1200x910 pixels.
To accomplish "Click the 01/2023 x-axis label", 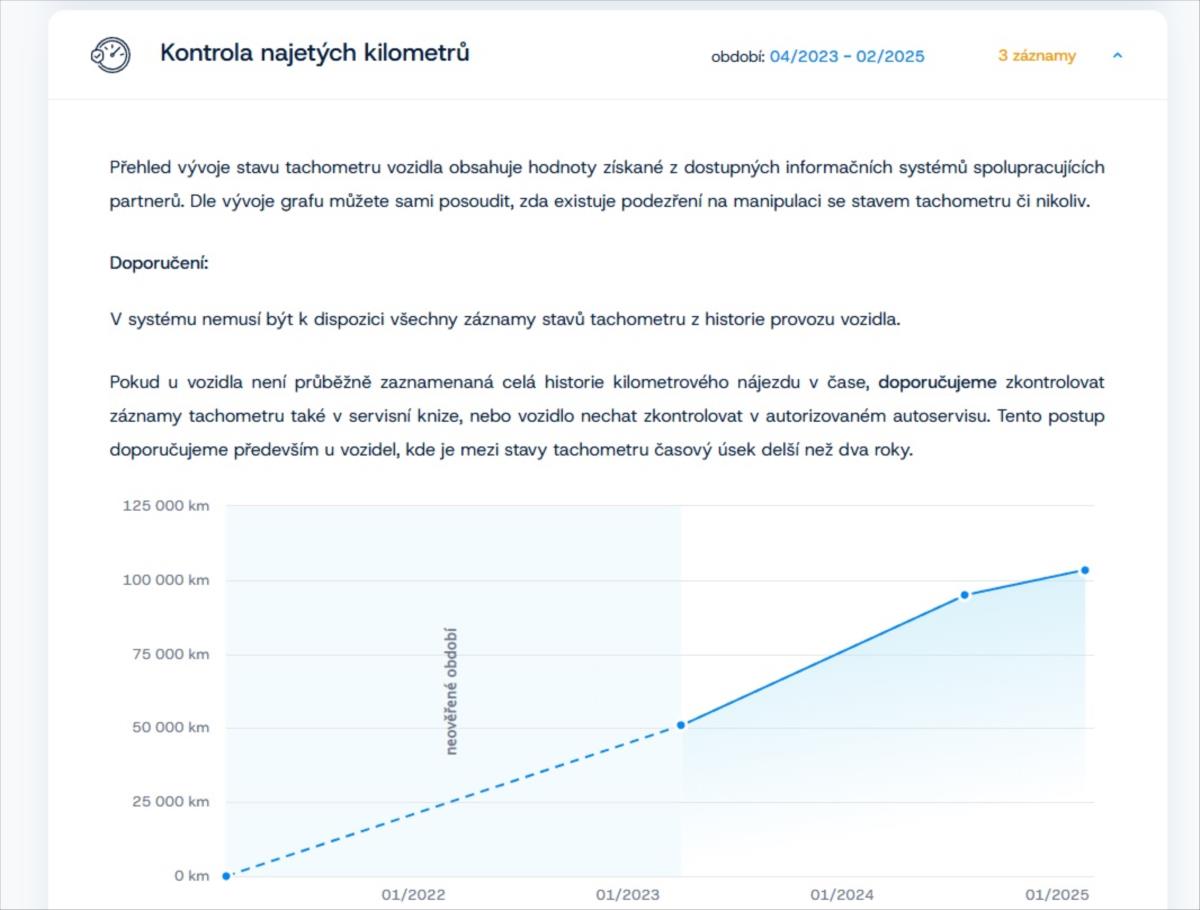I will 627,895.
